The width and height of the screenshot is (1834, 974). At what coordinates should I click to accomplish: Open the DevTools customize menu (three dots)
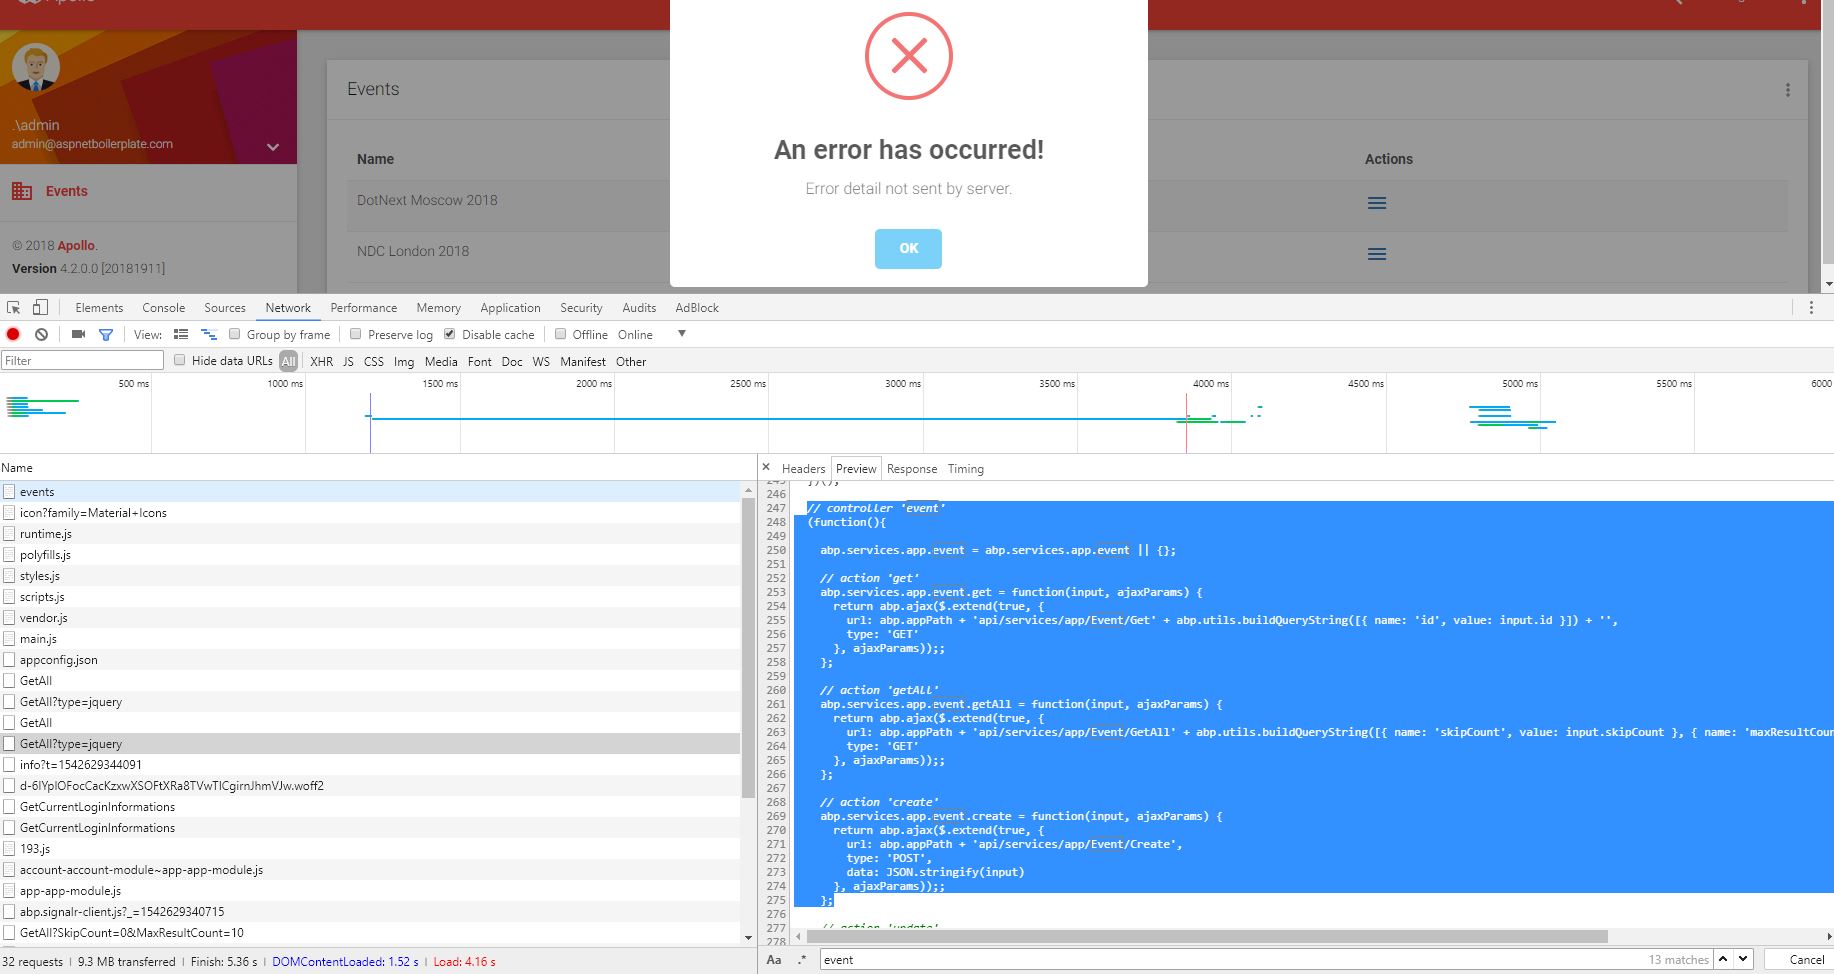click(x=1812, y=307)
